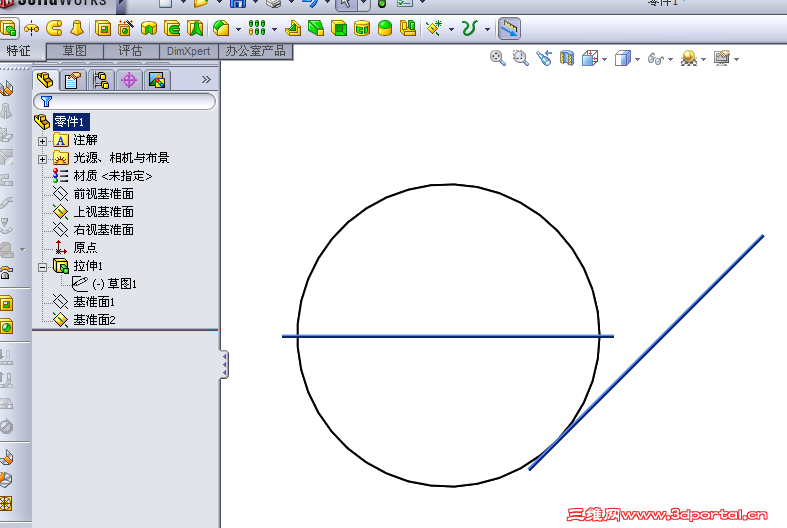
Task: Expand the 光源、相机与布景 node
Action: coord(43,159)
